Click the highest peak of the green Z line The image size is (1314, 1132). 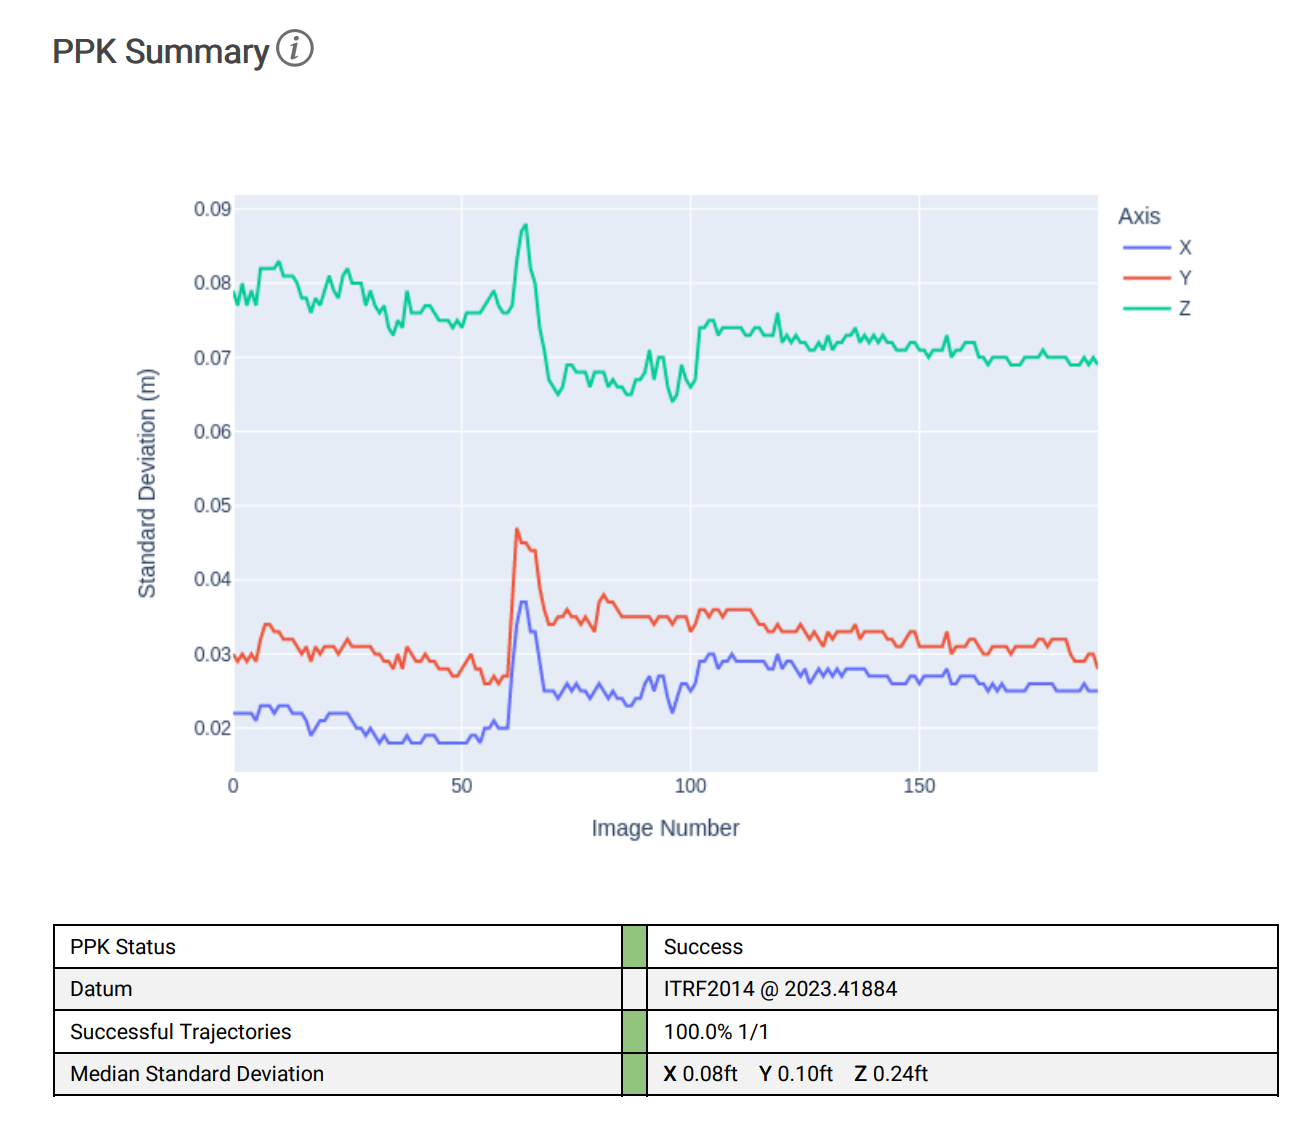tap(525, 226)
